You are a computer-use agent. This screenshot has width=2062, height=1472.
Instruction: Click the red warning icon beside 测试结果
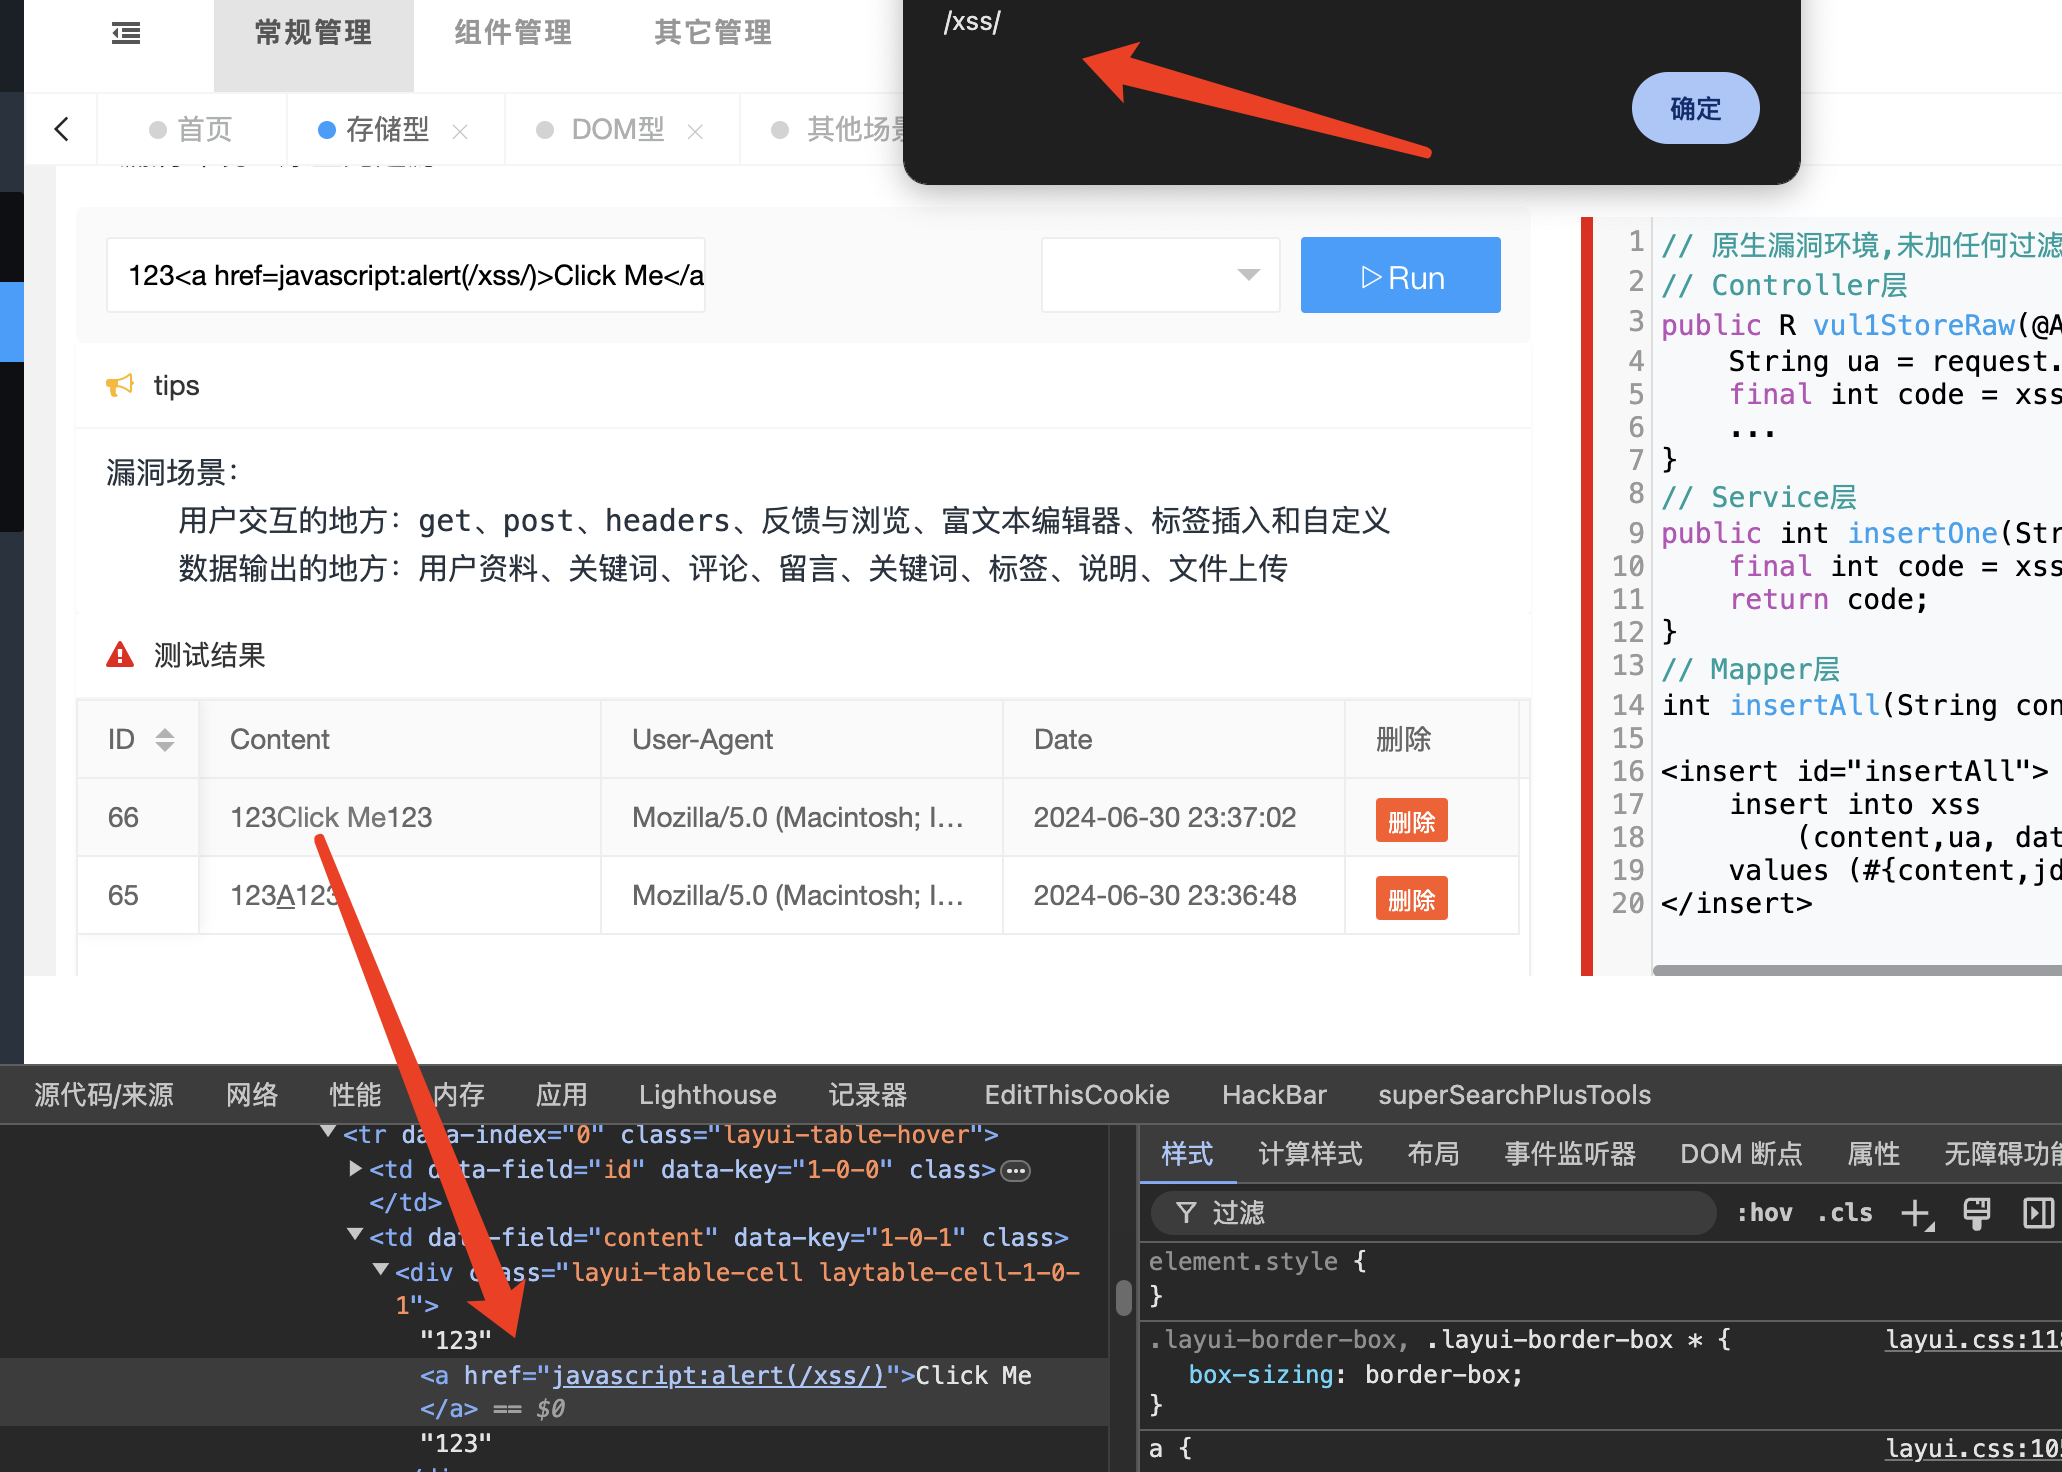pos(120,655)
